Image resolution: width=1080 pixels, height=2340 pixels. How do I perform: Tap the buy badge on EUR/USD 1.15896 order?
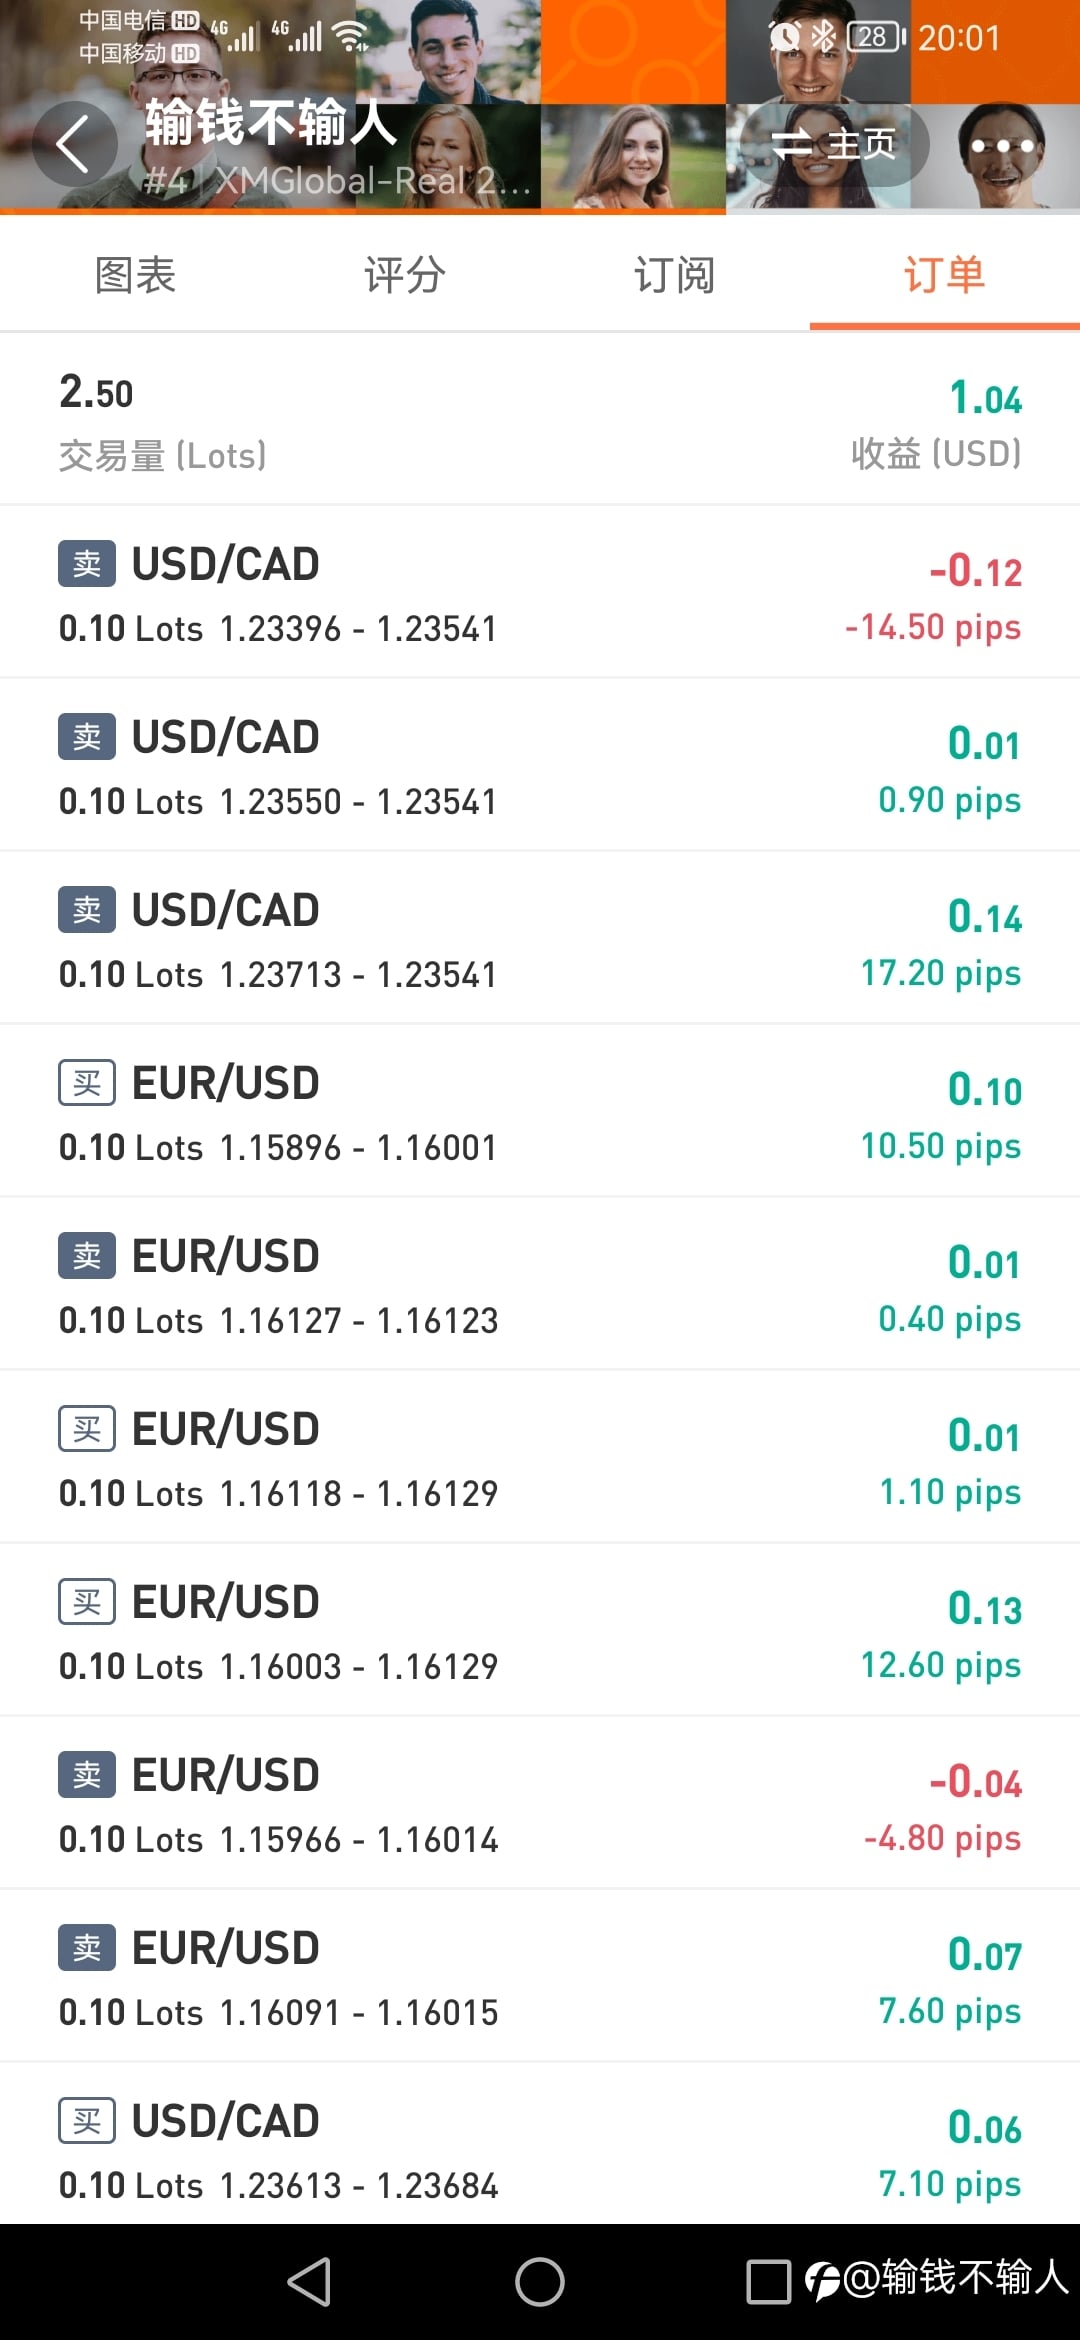pos(87,1083)
